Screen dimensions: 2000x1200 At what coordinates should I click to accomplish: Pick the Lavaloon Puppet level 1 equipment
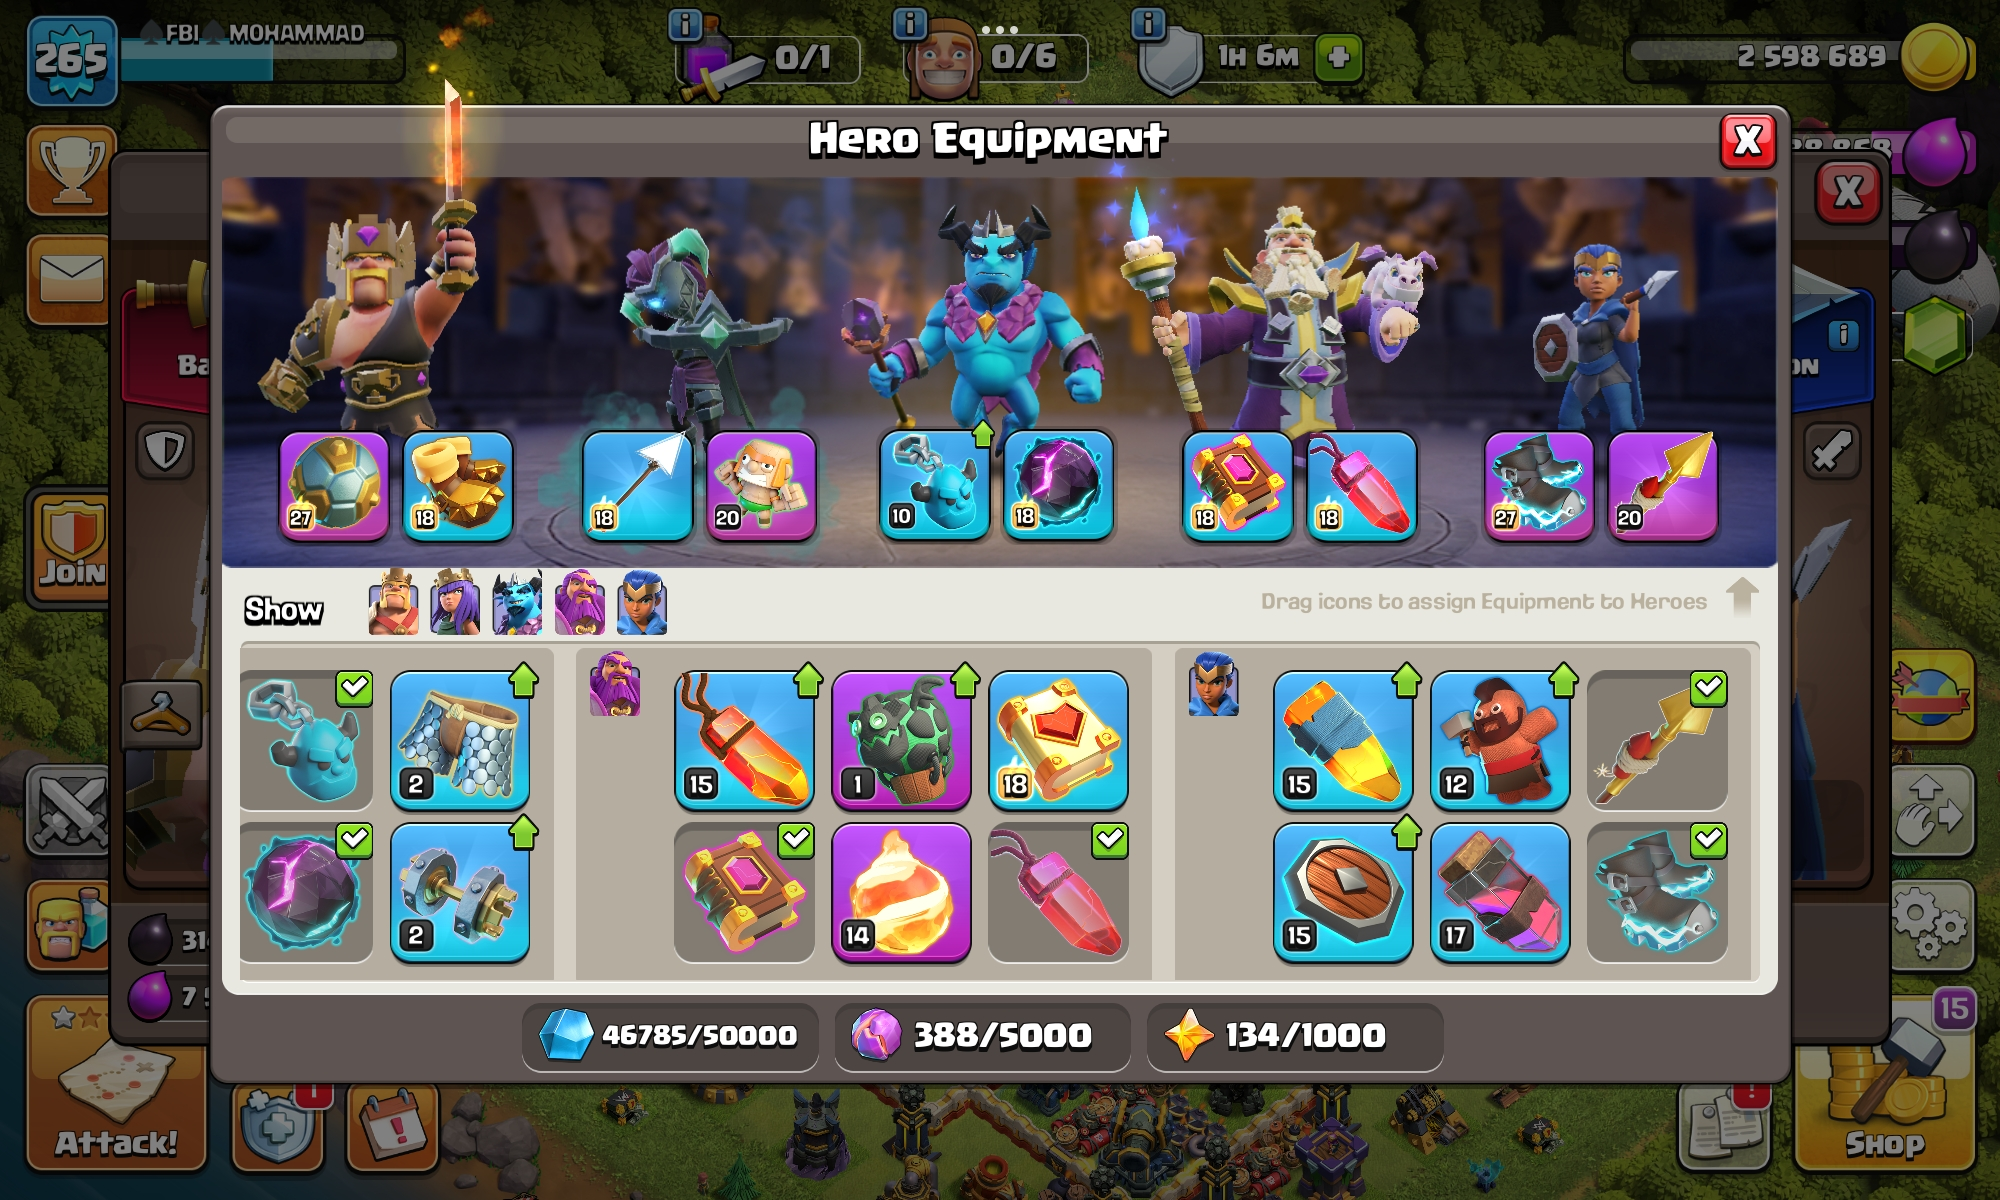[901, 740]
